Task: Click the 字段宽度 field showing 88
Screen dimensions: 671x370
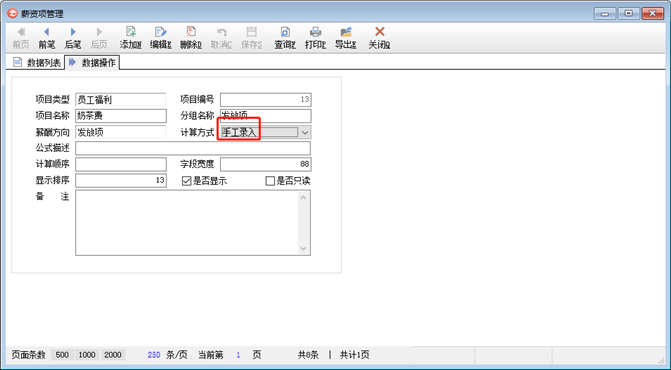Action: point(265,164)
